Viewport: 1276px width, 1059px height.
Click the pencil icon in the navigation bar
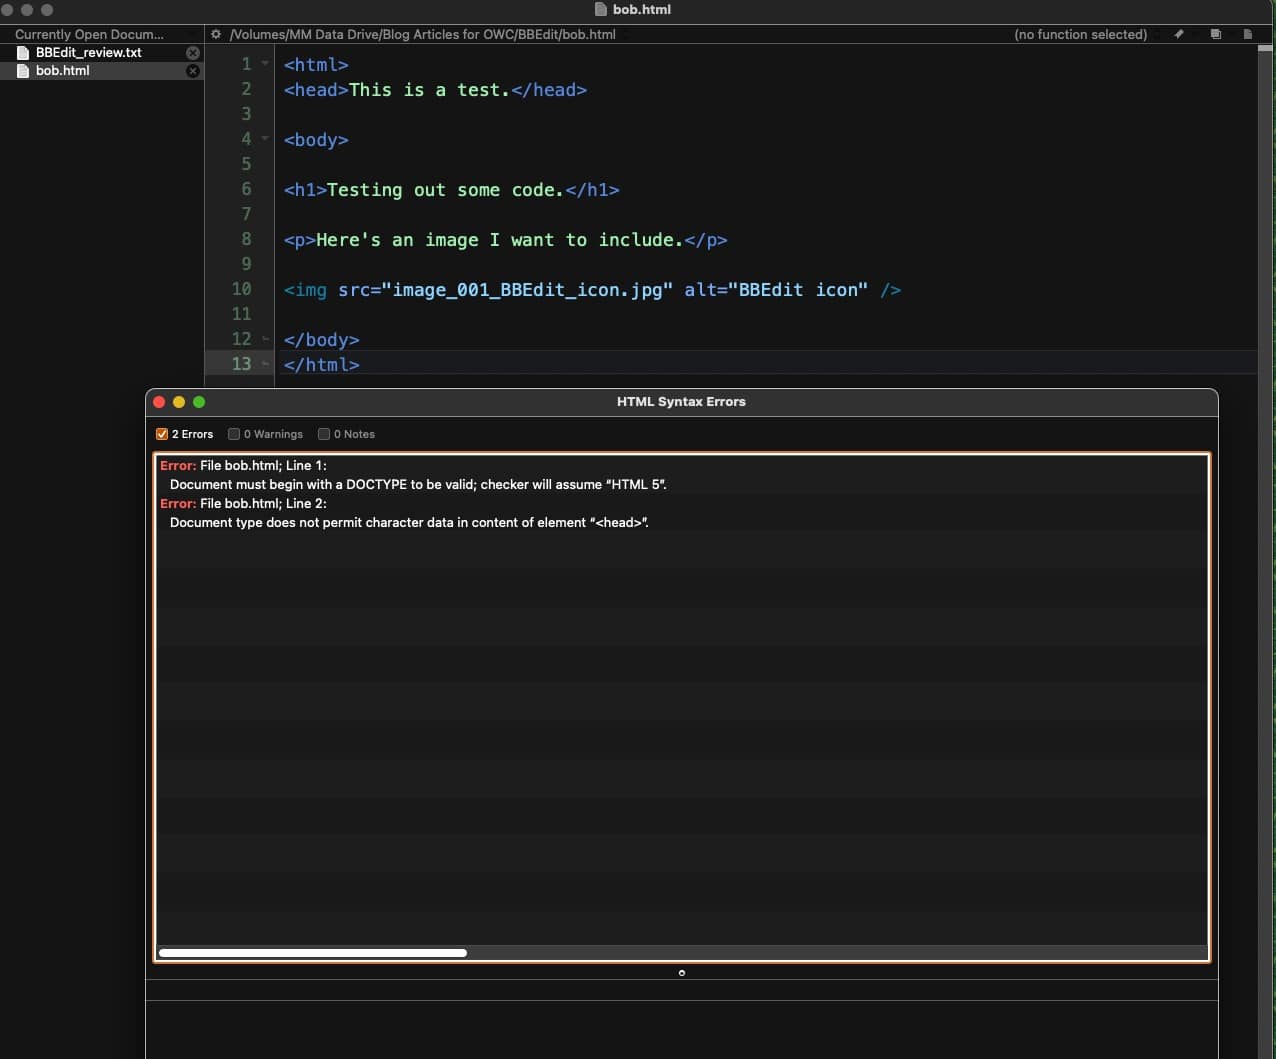tap(1179, 34)
